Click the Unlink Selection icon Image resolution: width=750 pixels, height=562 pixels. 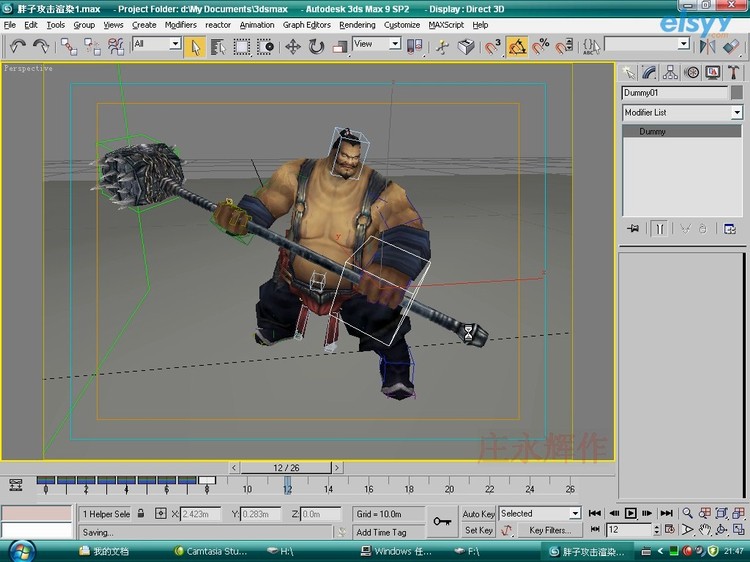tap(92, 47)
